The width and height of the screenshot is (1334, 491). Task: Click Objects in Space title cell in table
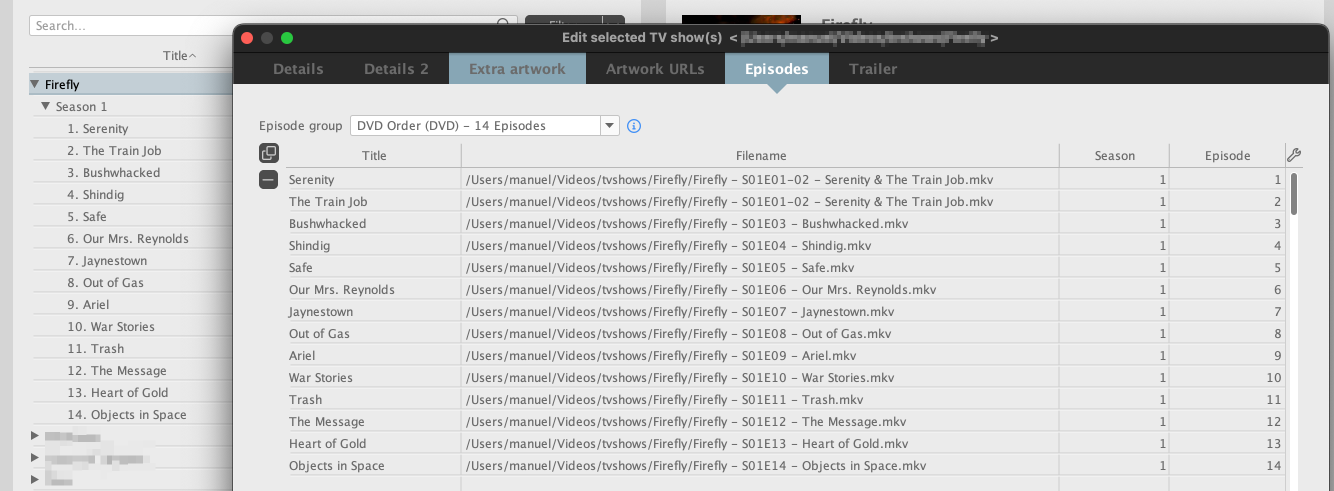pyautogui.click(x=374, y=466)
